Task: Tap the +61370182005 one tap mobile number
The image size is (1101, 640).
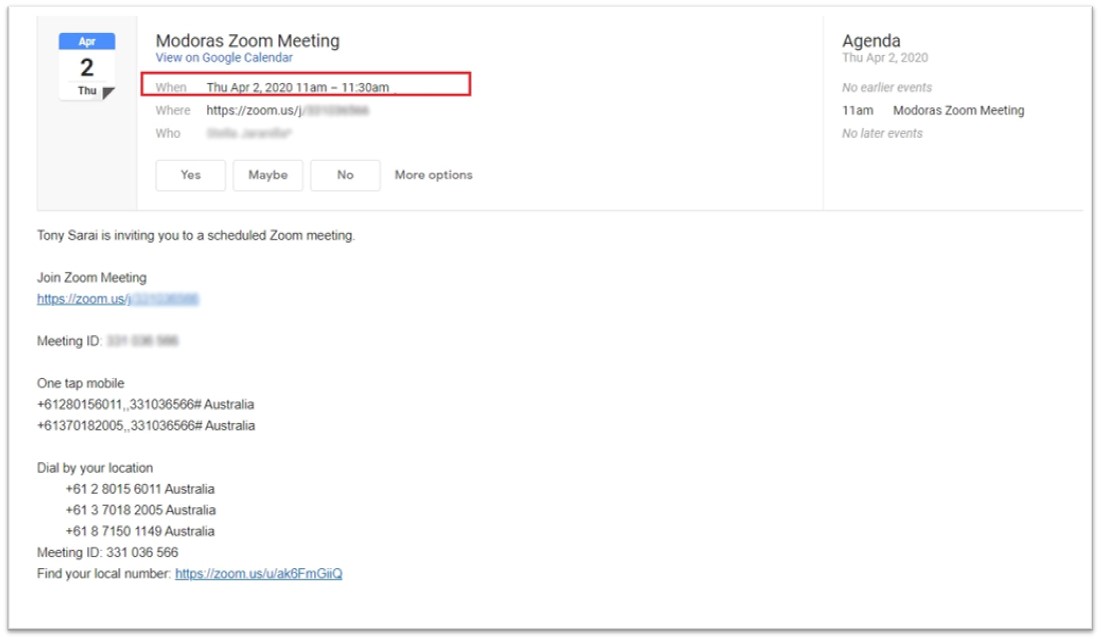Action: (x=145, y=426)
